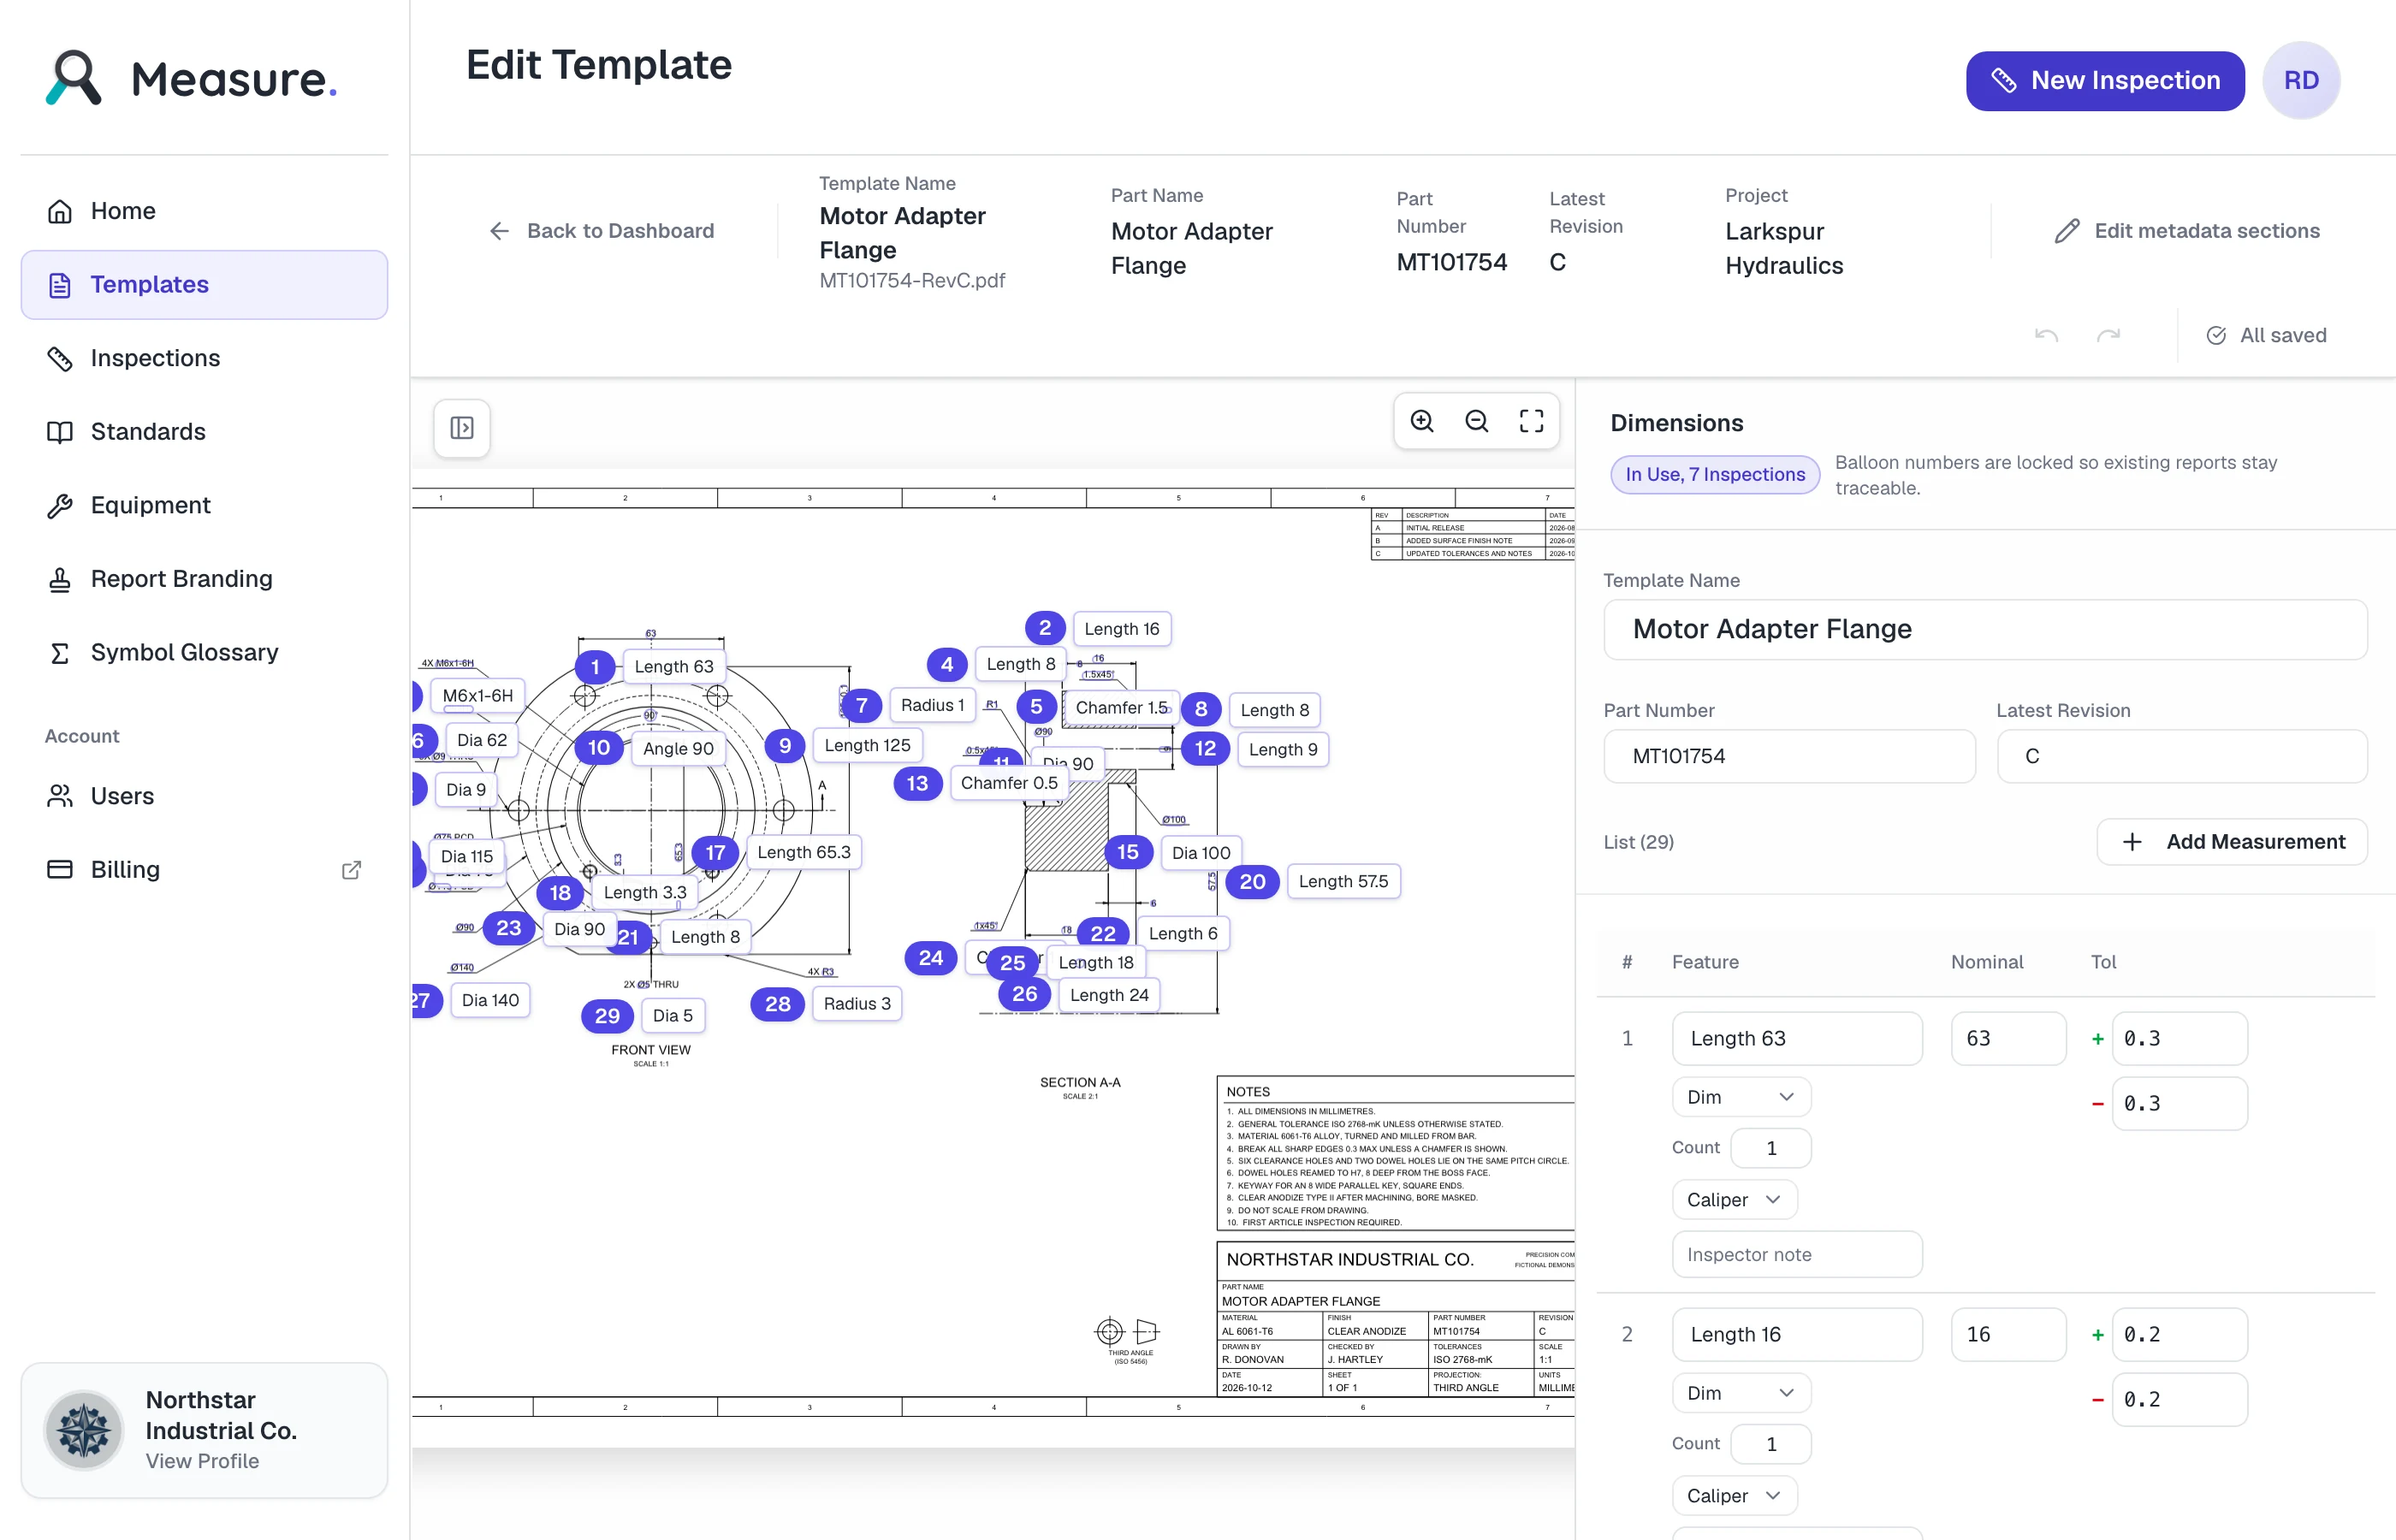The width and height of the screenshot is (2396, 1540).
Task: Click balloon number 20 on drawing
Action: pyautogui.click(x=1252, y=882)
